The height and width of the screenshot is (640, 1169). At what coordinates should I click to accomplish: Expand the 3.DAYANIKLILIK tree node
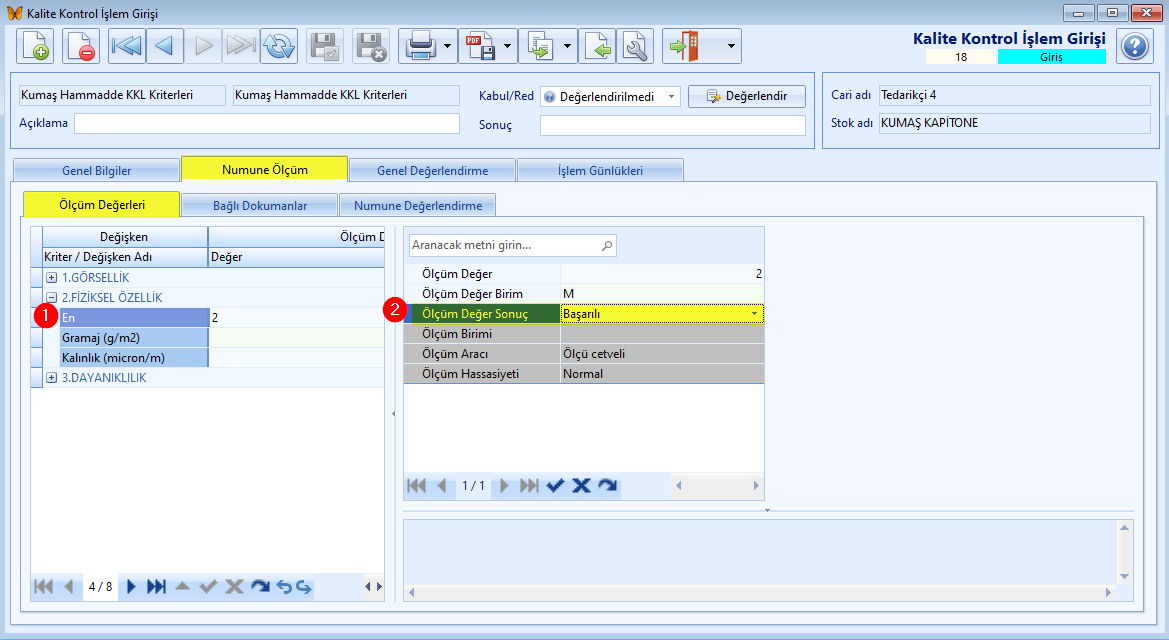51,377
